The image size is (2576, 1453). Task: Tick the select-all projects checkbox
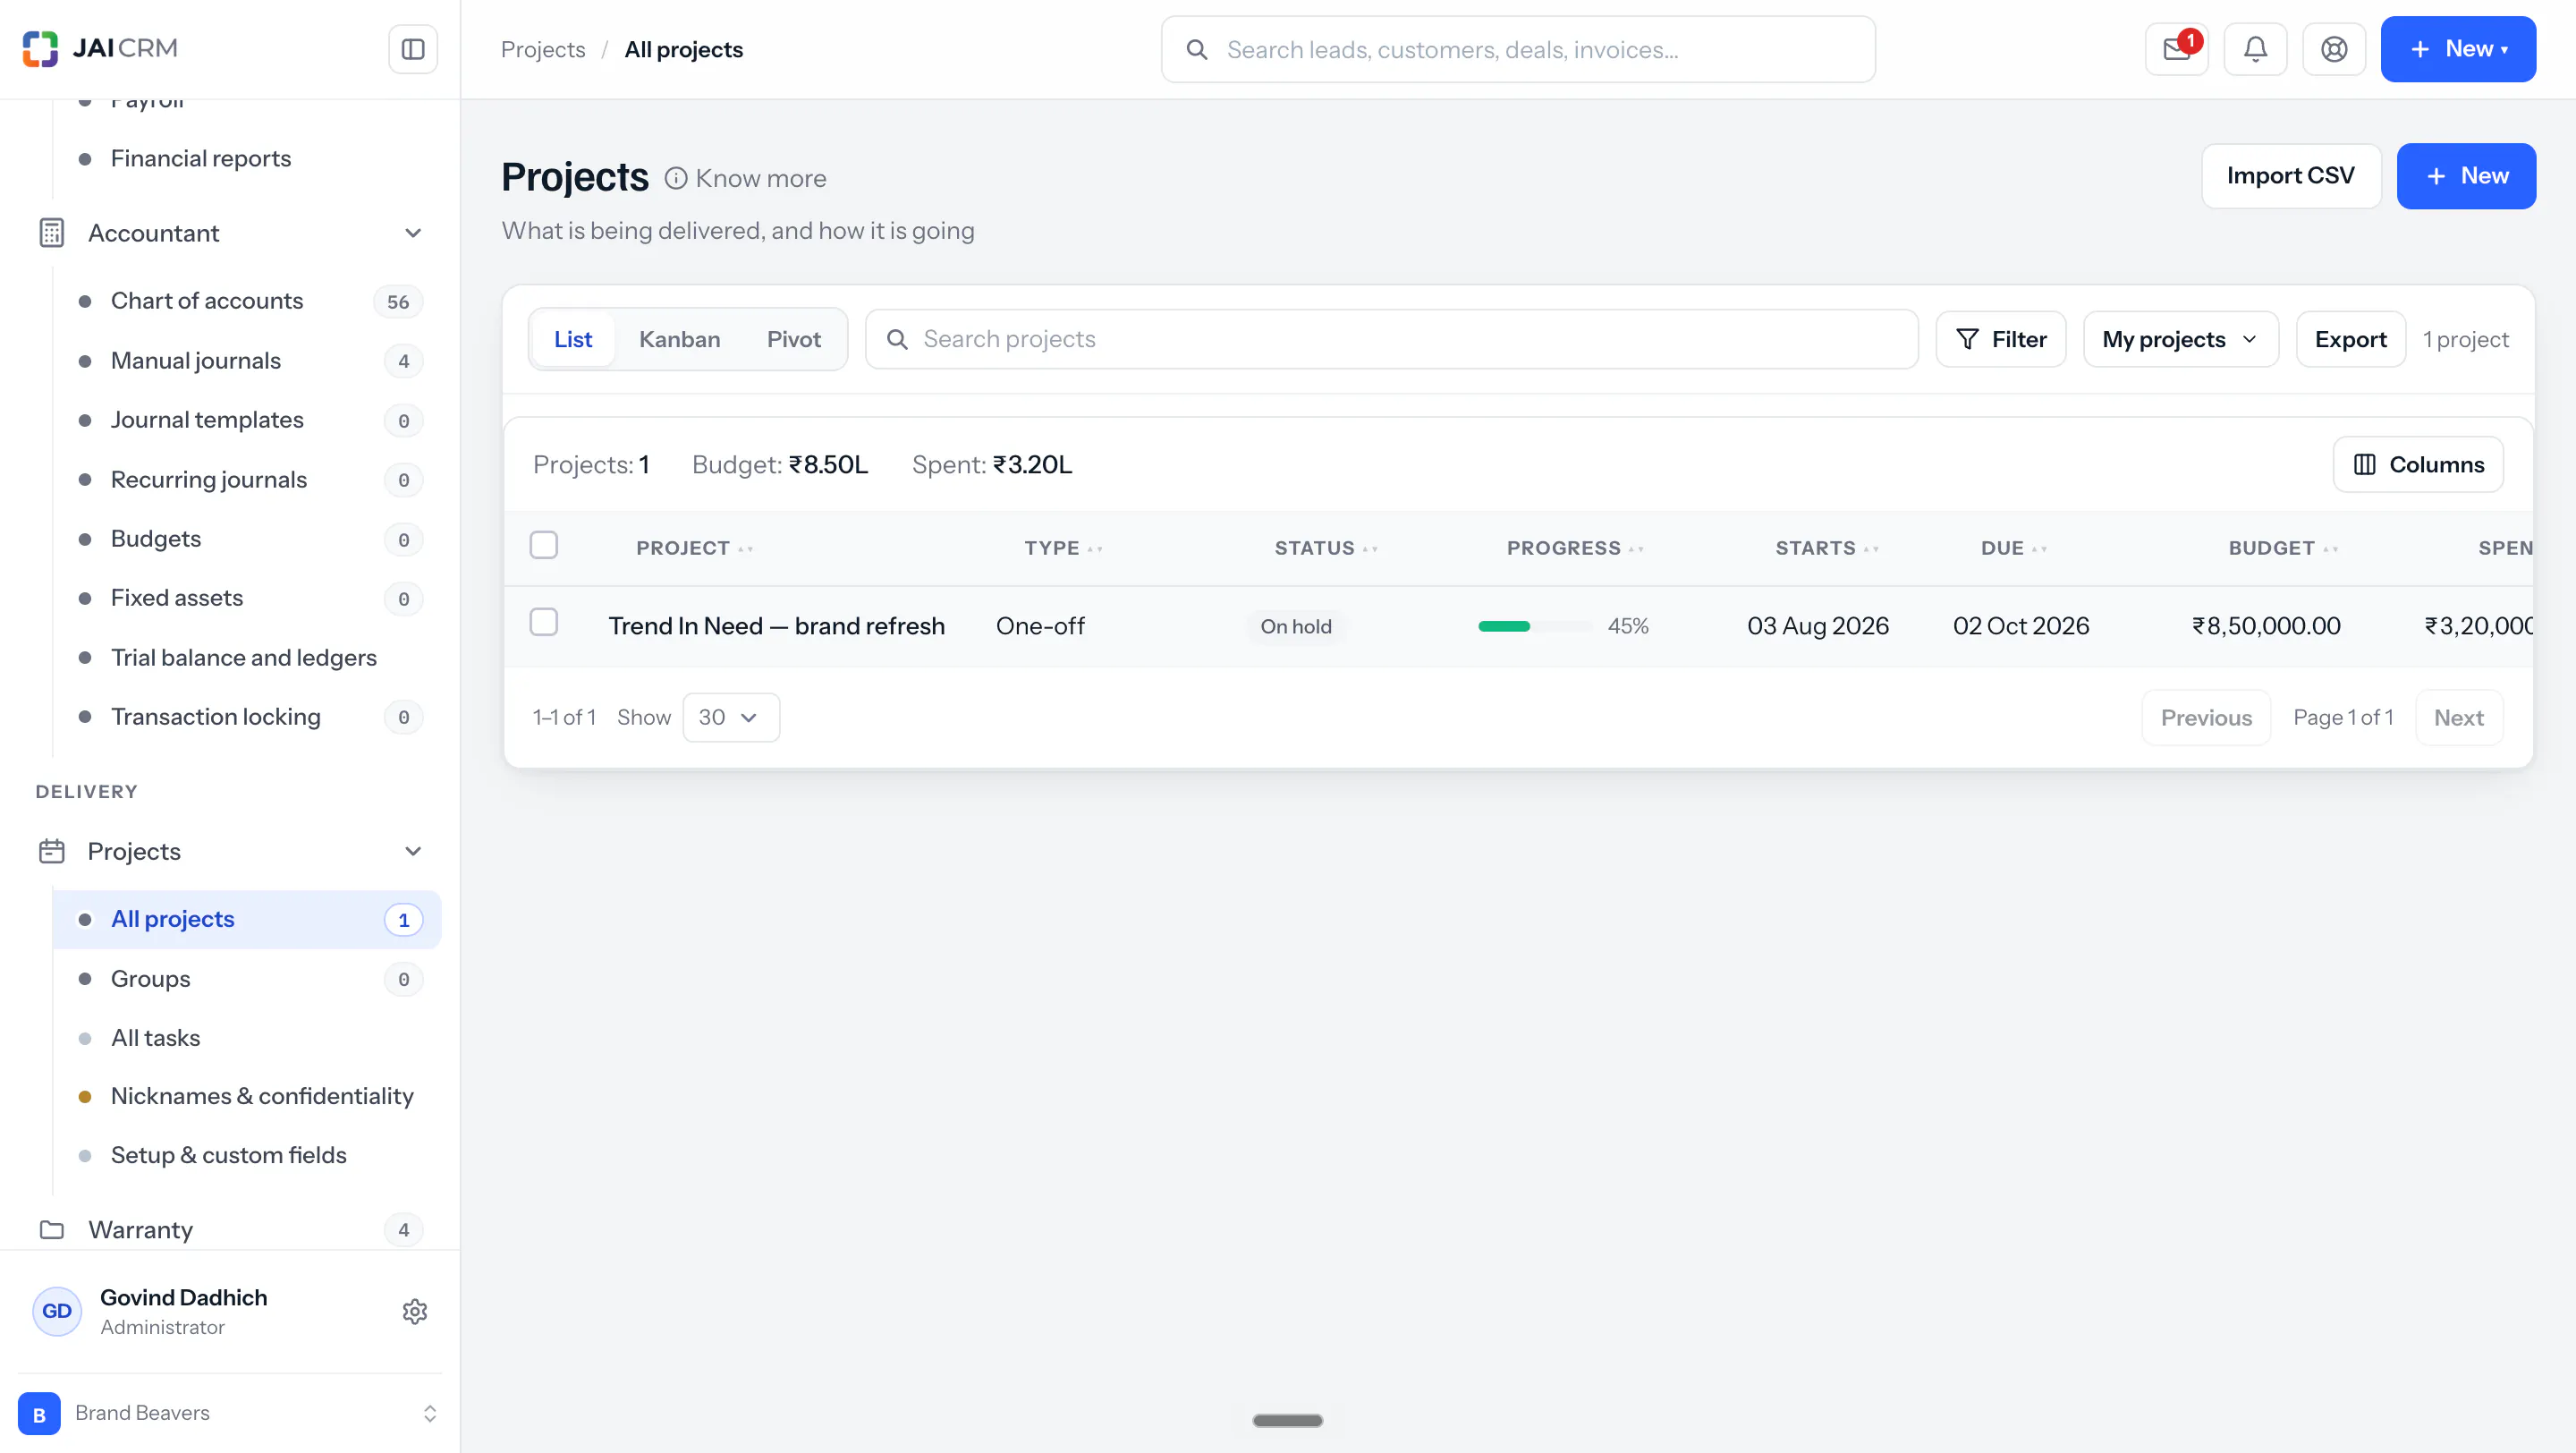[544, 545]
